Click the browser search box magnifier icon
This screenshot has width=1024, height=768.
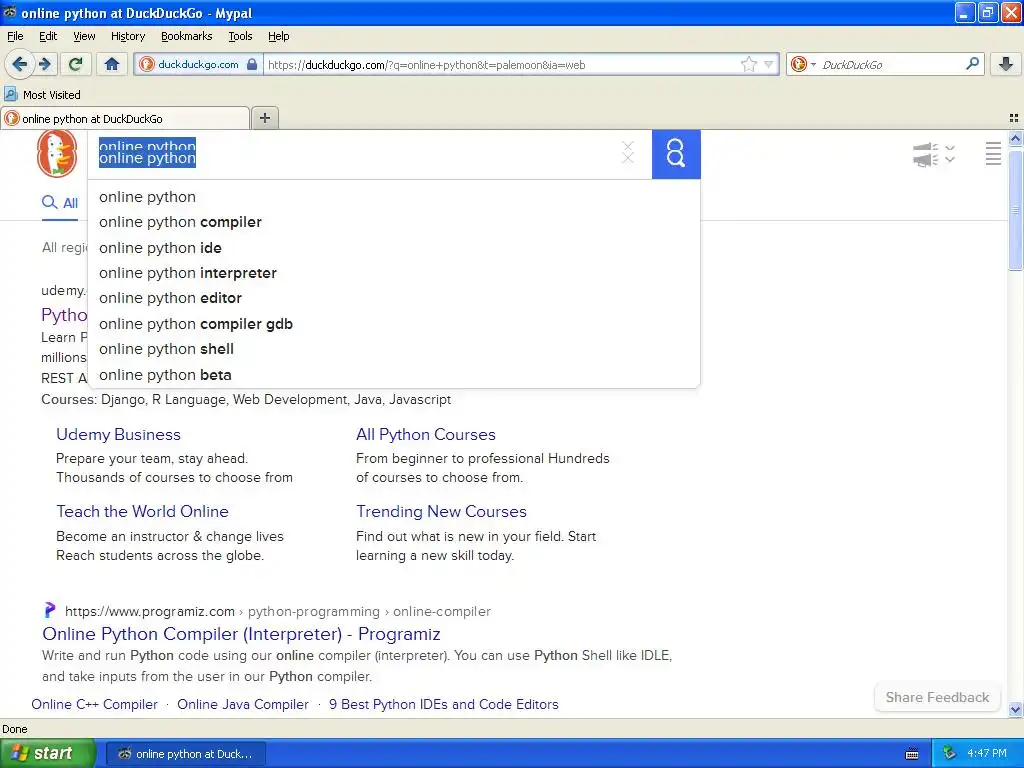pyautogui.click(x=972, y=63)
